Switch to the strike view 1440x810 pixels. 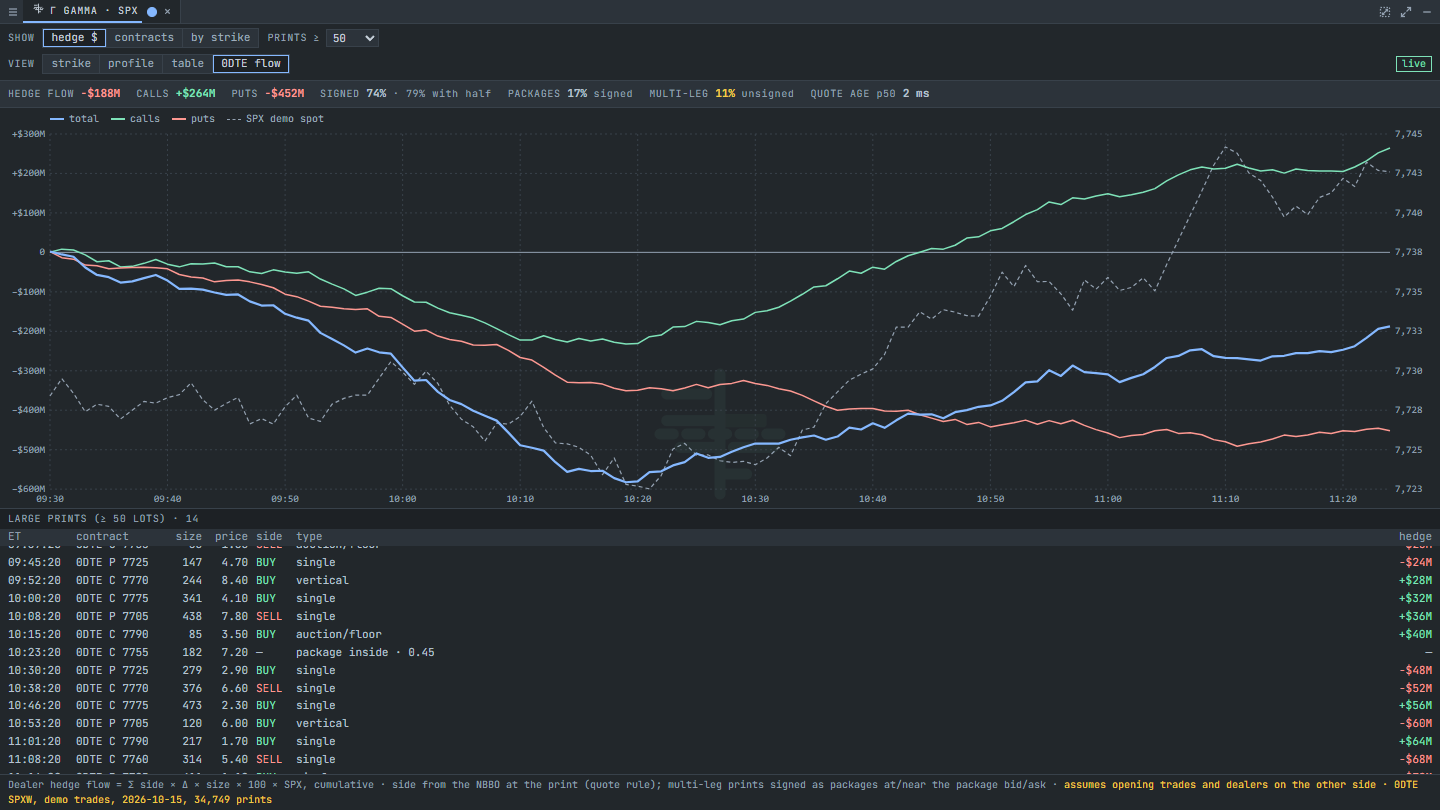[x=71, y=64]
